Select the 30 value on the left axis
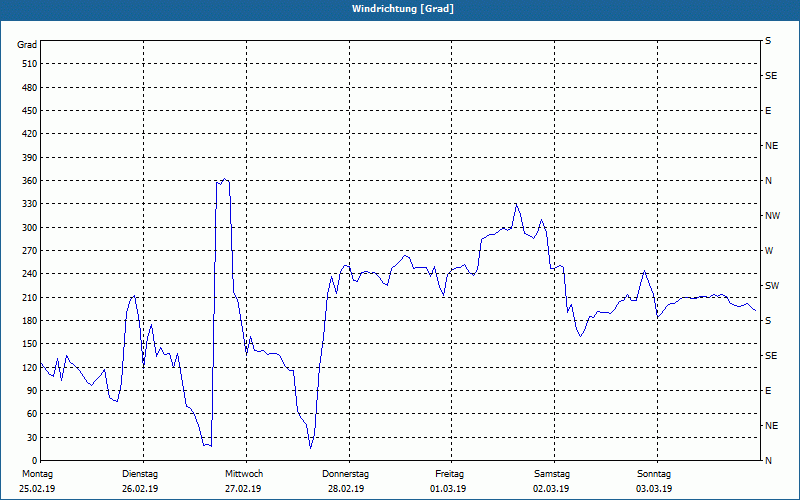 (x=32, y=437)
